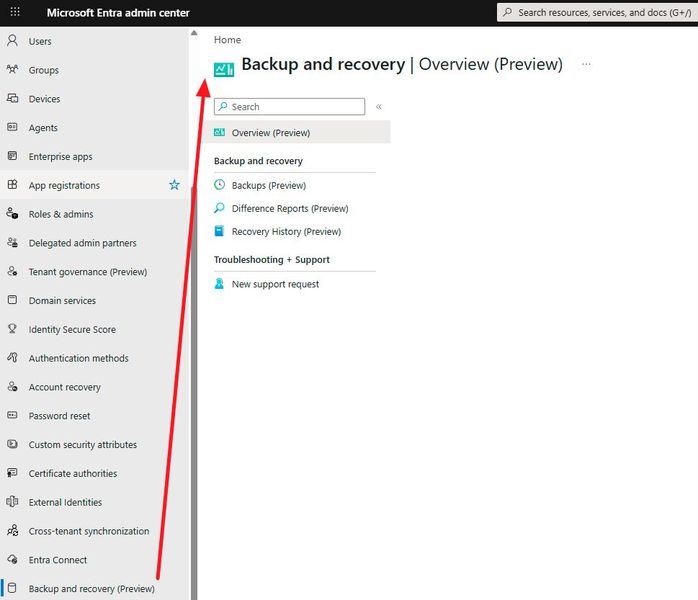Image resolution: width=698 pixels, height=600 pixels.
Task: Click the Users icon in sidebar
Action: pos(12,41)
